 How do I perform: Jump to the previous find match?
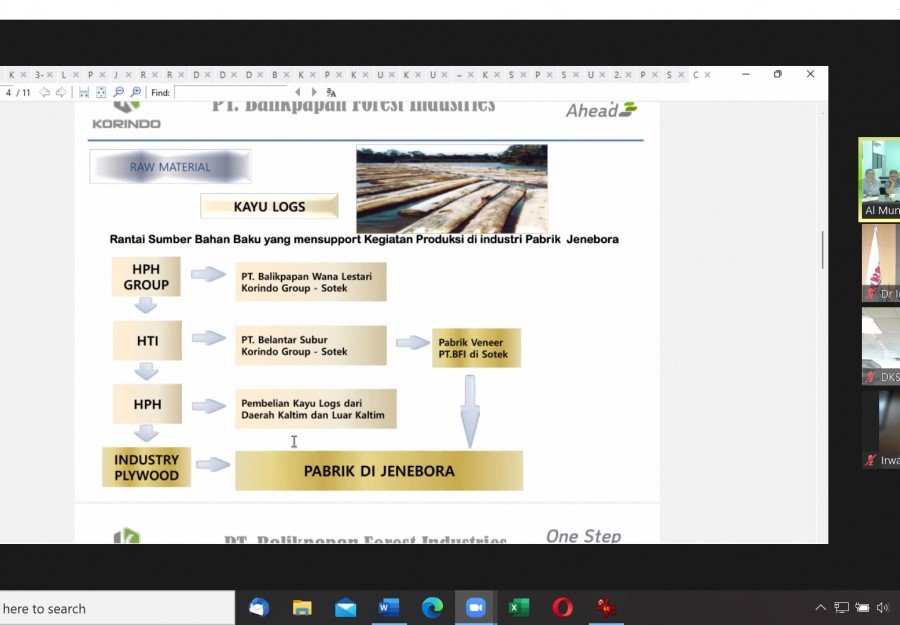(x=297, y=92)
